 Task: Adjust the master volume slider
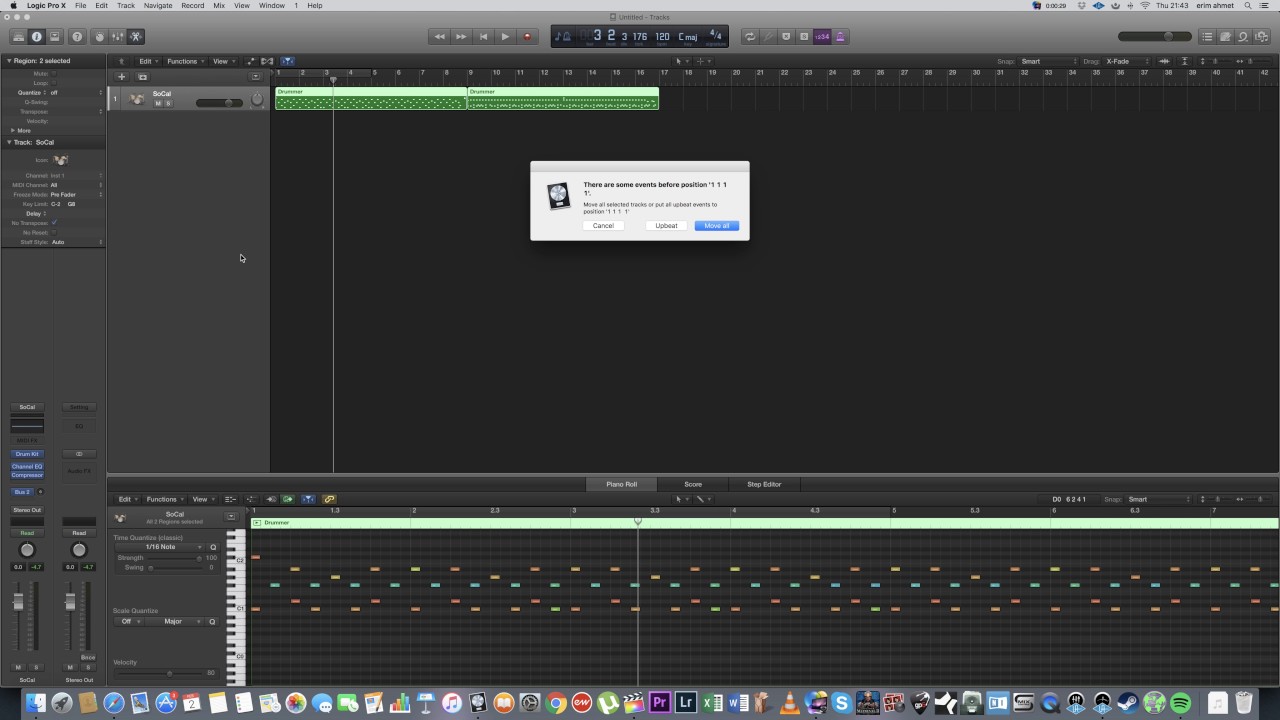point(1154,37)
